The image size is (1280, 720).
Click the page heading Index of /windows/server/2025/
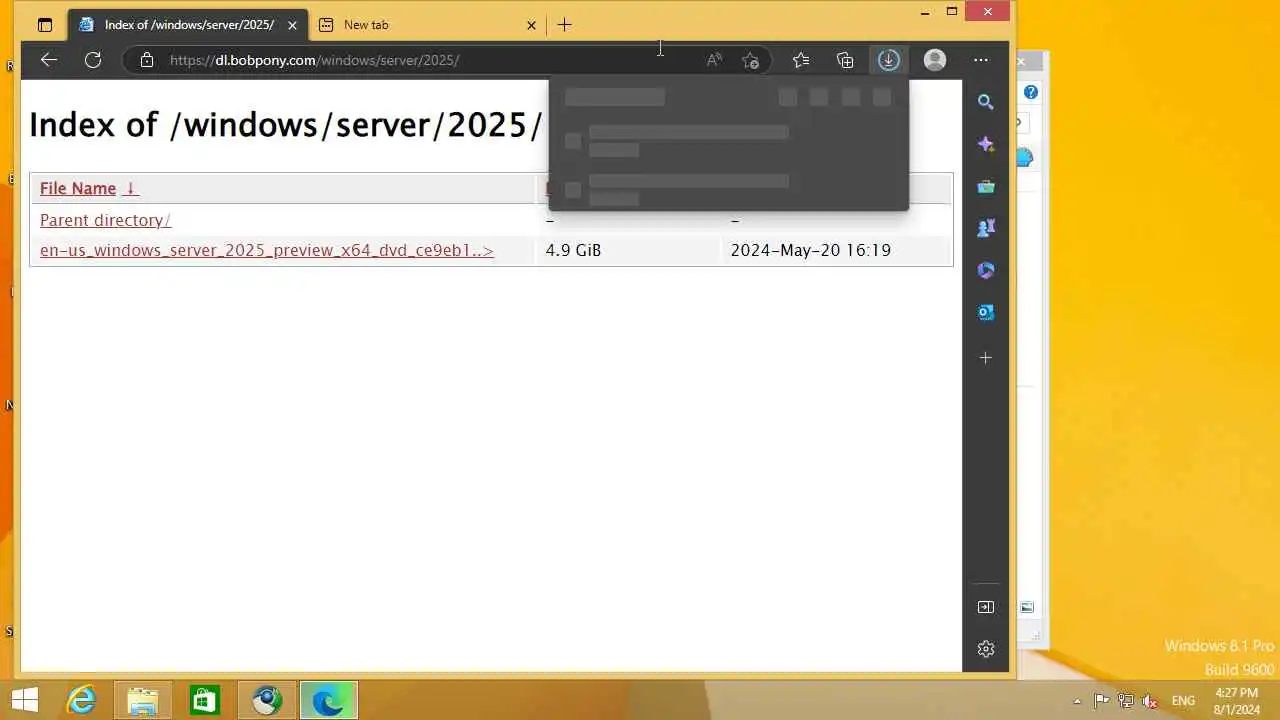(285, 125)
